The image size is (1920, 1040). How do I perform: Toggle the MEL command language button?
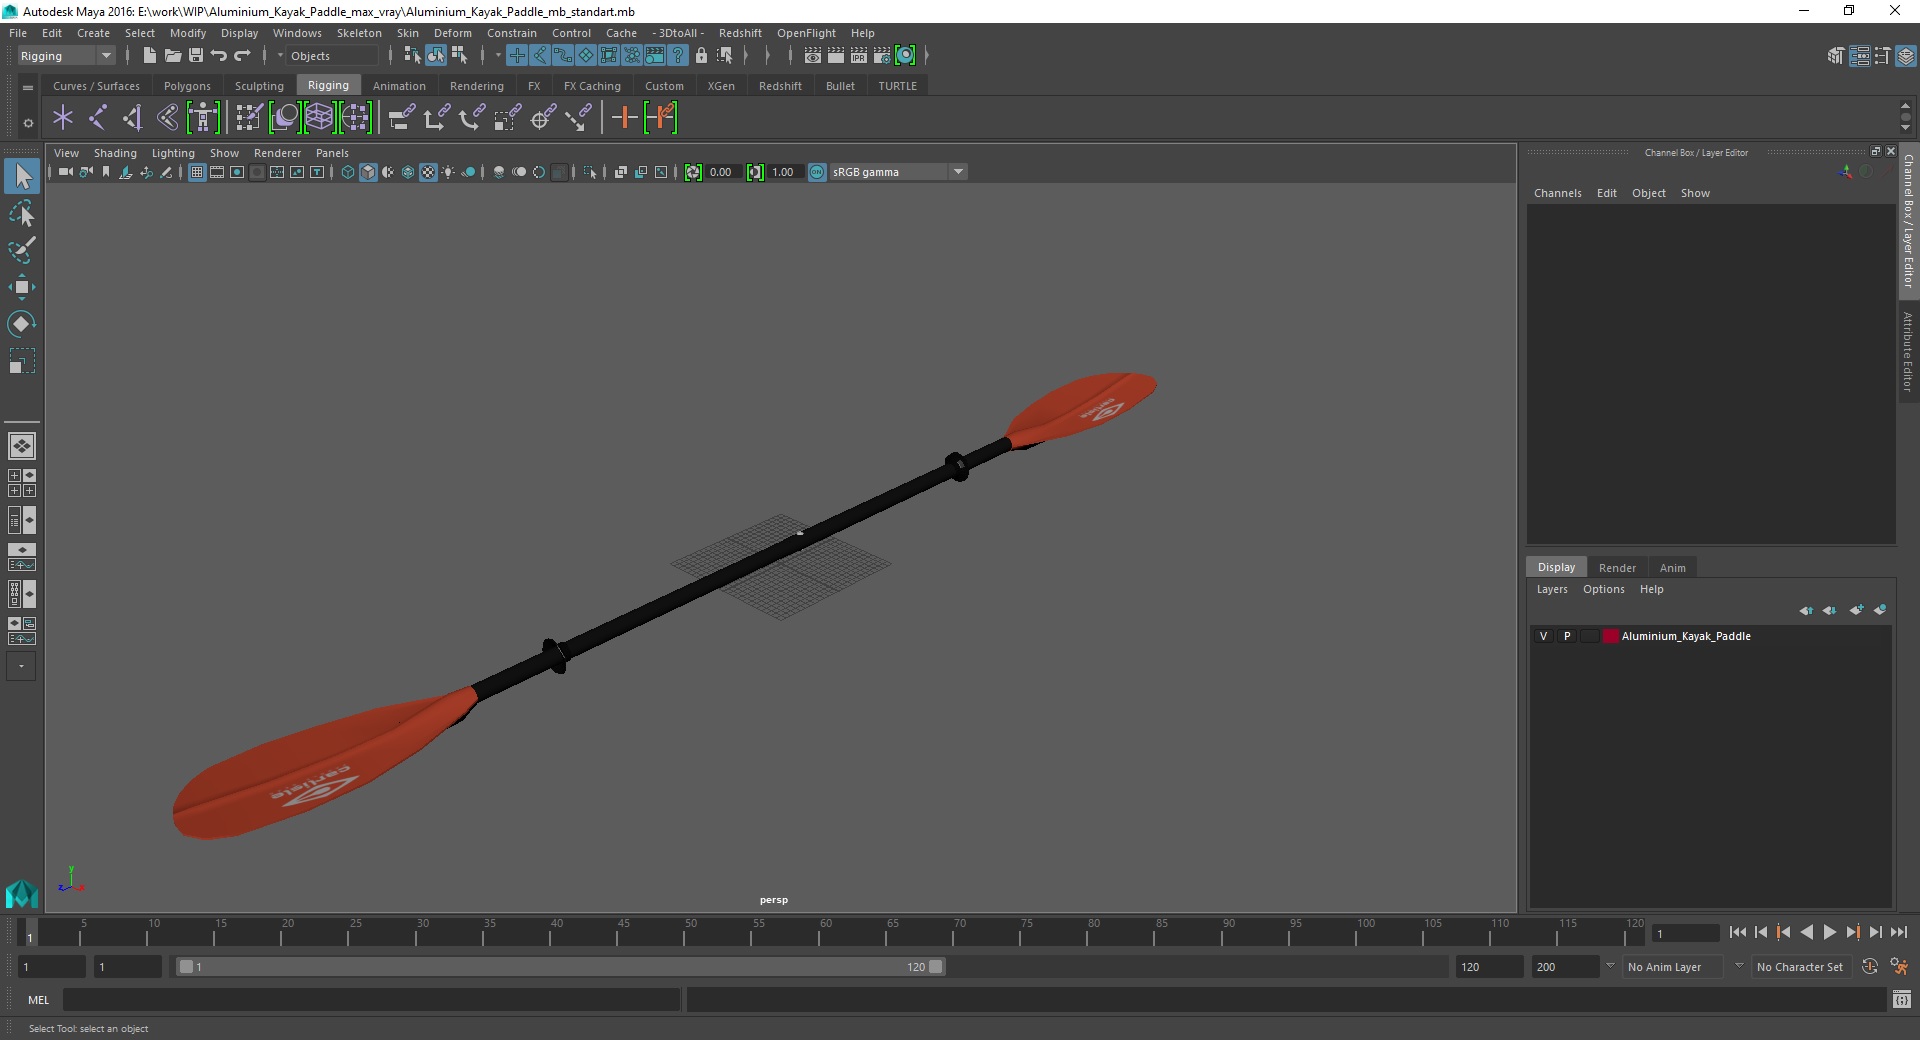[x=38, y=999]
